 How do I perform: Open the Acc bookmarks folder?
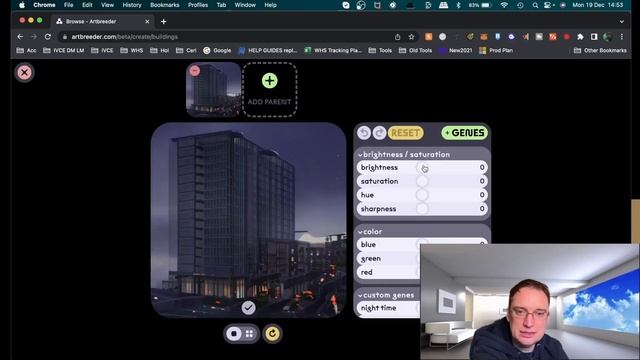[26, 51]
